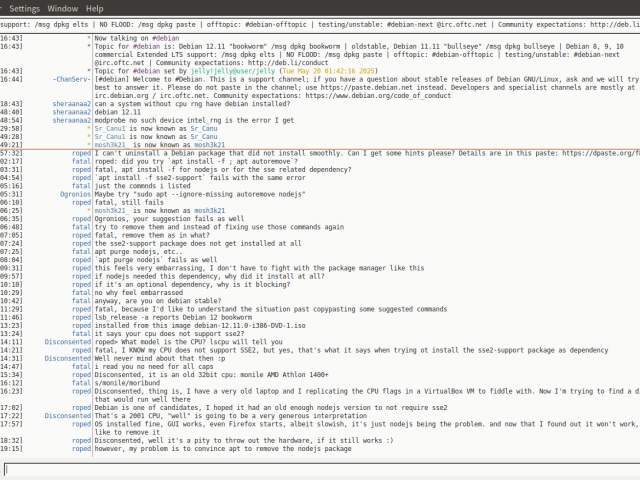Click the channel topic bar field
This screenshot has width=640, height=480.
320,24
